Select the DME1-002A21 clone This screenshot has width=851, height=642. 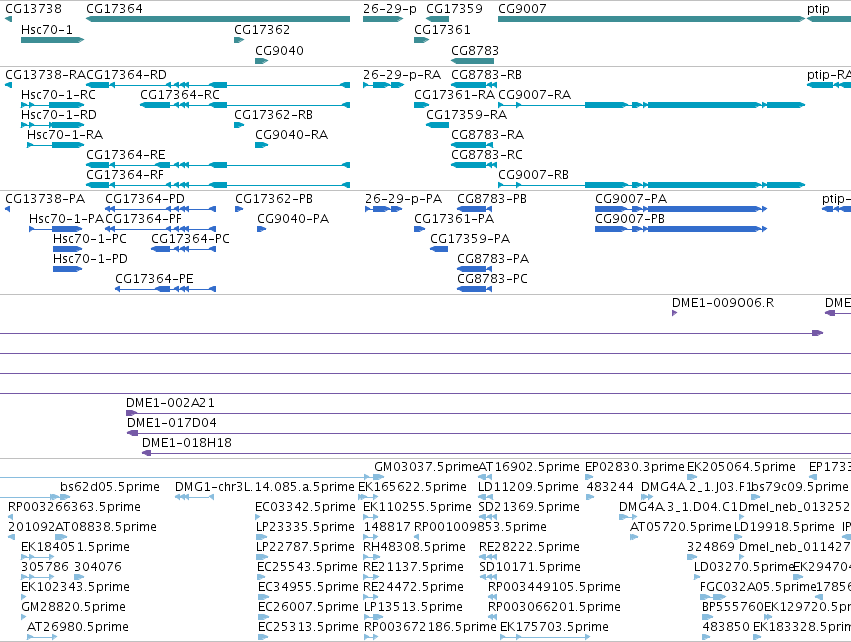coord(488,413)
